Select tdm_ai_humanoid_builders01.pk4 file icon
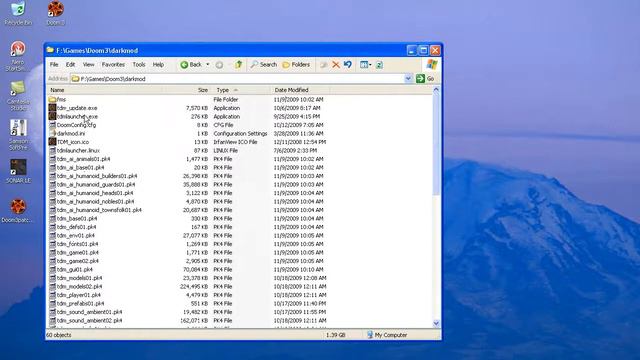This screenshot has height=360, width=640. click(x=52, y=176)
